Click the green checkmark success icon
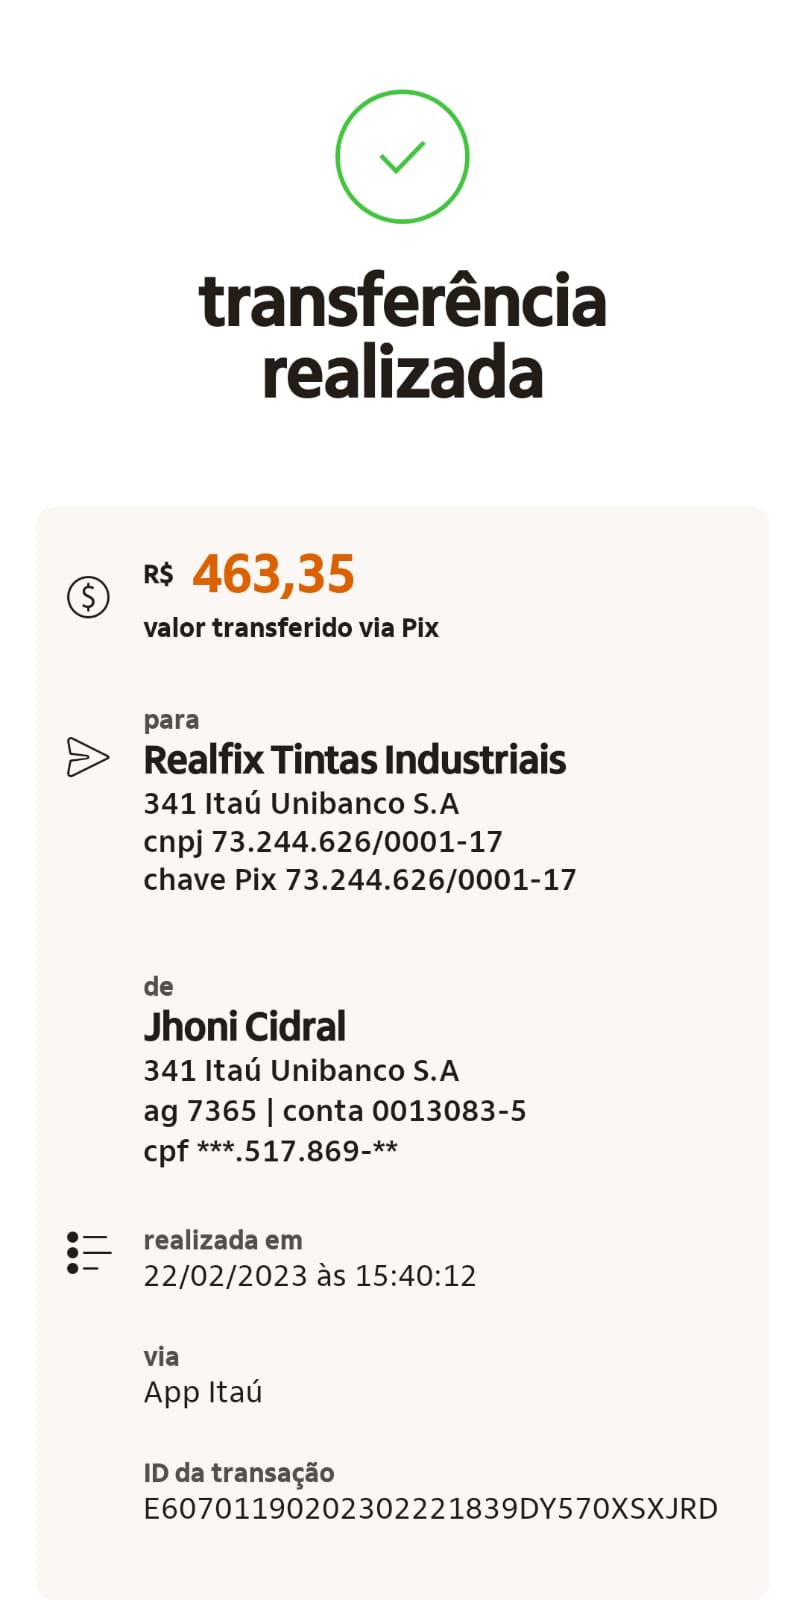This screenshot has width=805, height=1600. (402, 157)
